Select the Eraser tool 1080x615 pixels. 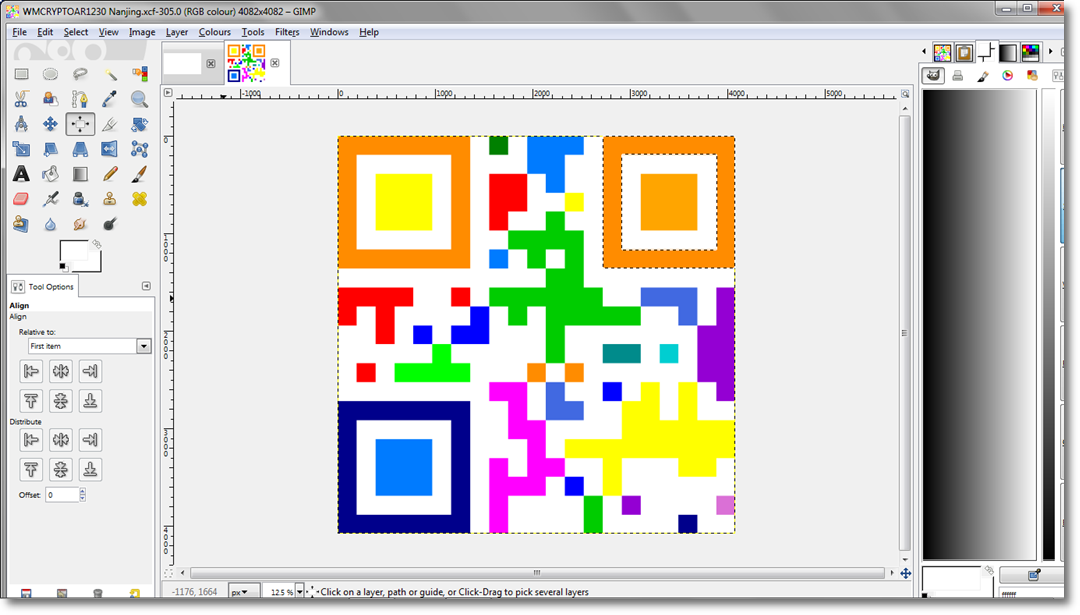coord(21,199)
